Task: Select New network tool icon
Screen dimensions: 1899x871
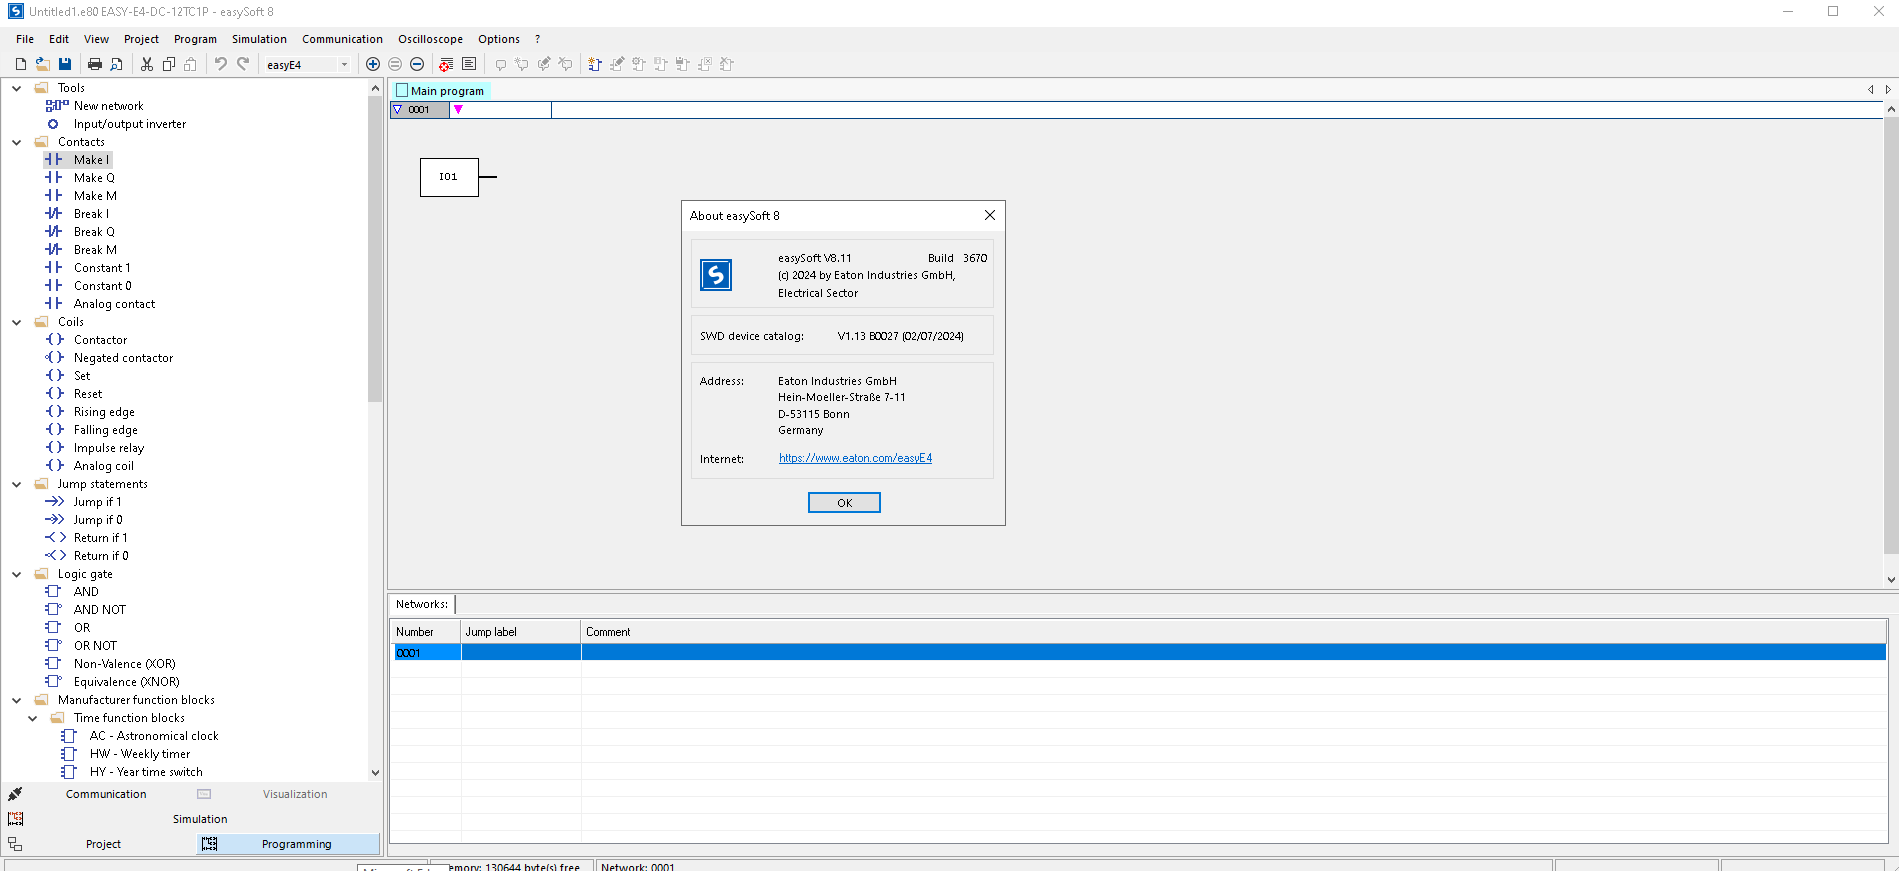Action: (56, 106)
